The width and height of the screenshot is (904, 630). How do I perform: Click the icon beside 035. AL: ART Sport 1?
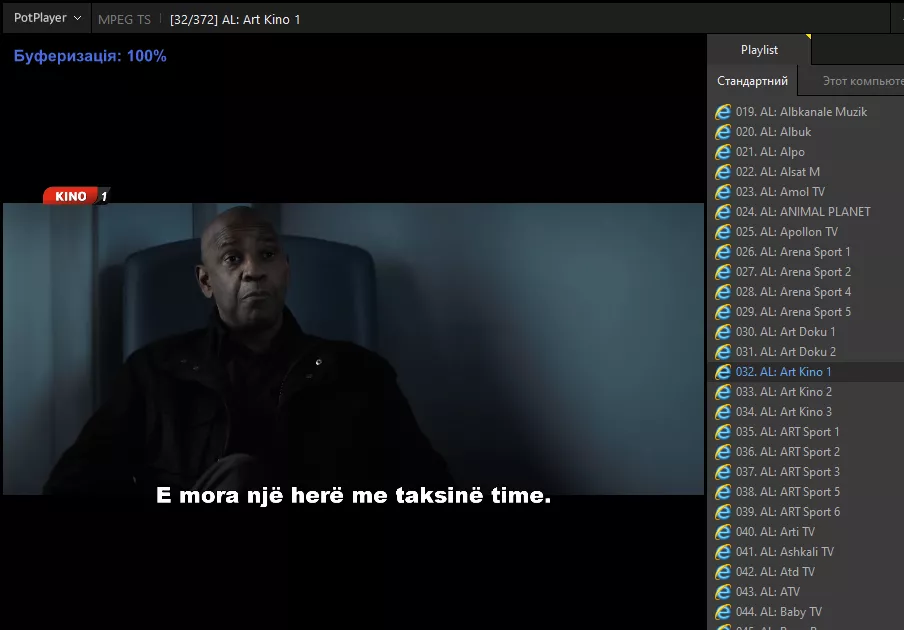[723, 432]
